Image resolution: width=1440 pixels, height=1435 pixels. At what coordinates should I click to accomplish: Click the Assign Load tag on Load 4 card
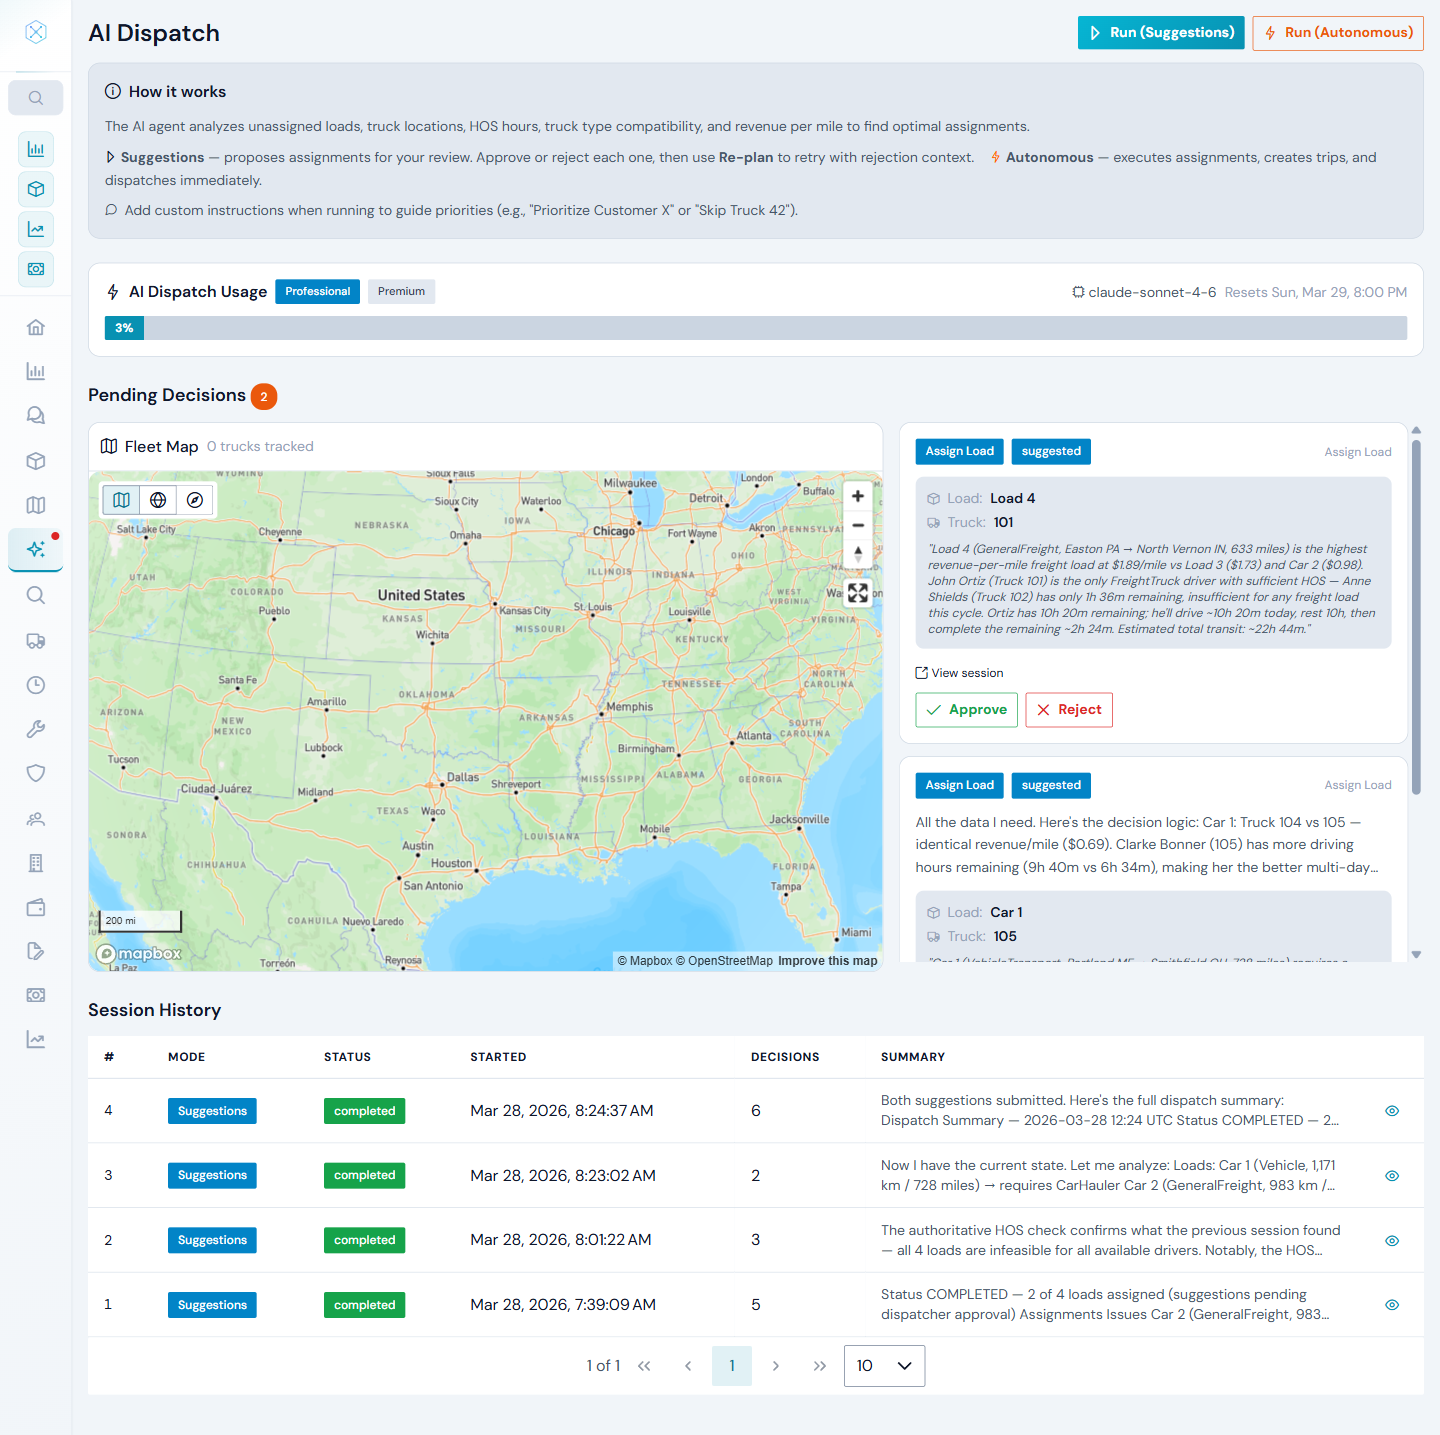point(960,452)
